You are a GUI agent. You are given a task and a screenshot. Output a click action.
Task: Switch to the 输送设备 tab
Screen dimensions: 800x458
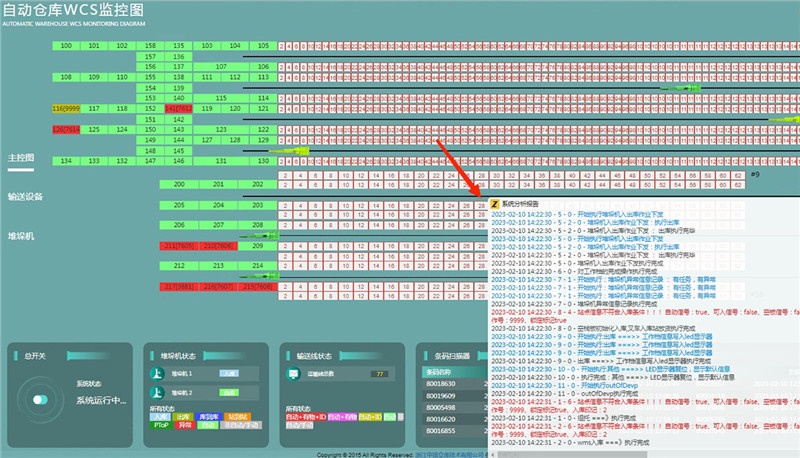tap(25, 197)
